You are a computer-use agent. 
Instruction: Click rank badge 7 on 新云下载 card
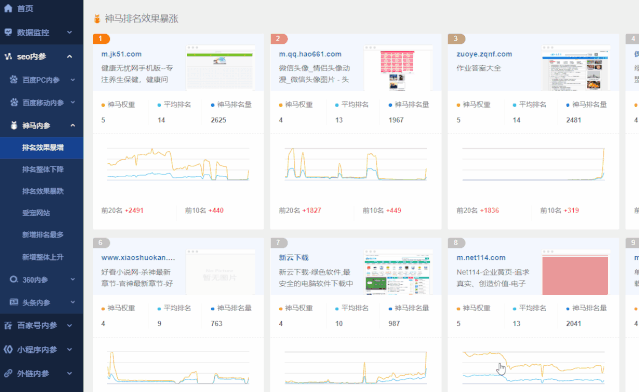tap(279, 243)
